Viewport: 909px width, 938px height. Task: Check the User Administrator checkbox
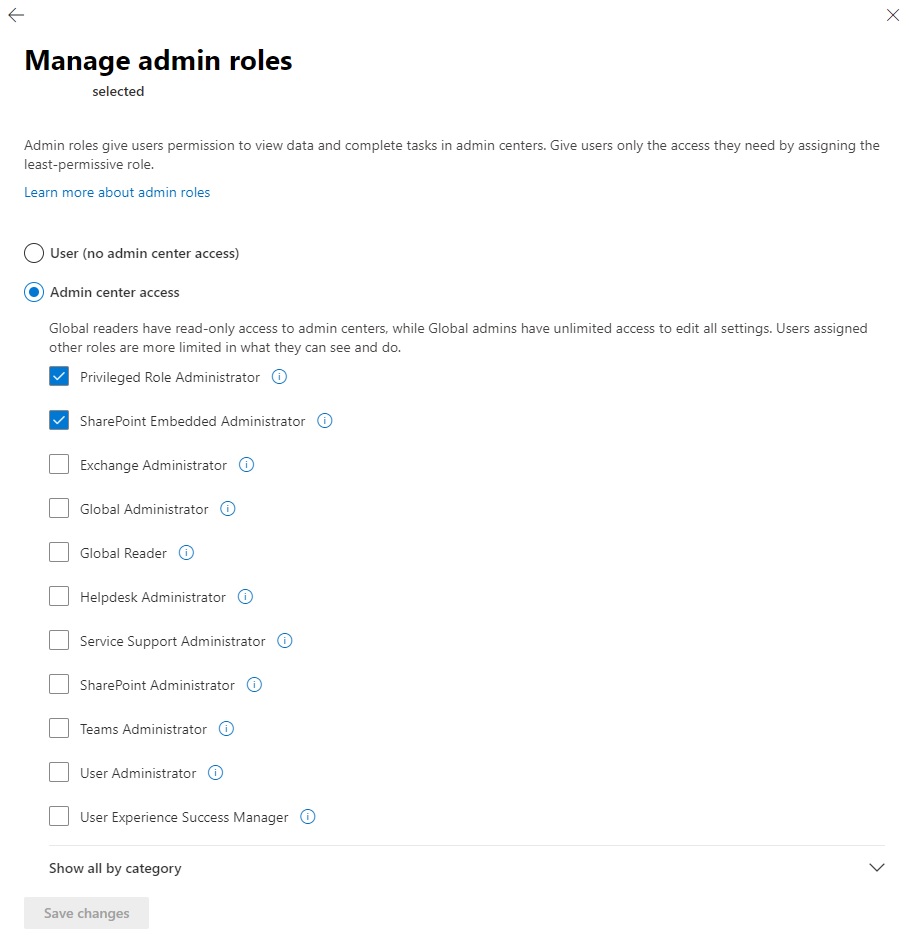pos(59,773)
